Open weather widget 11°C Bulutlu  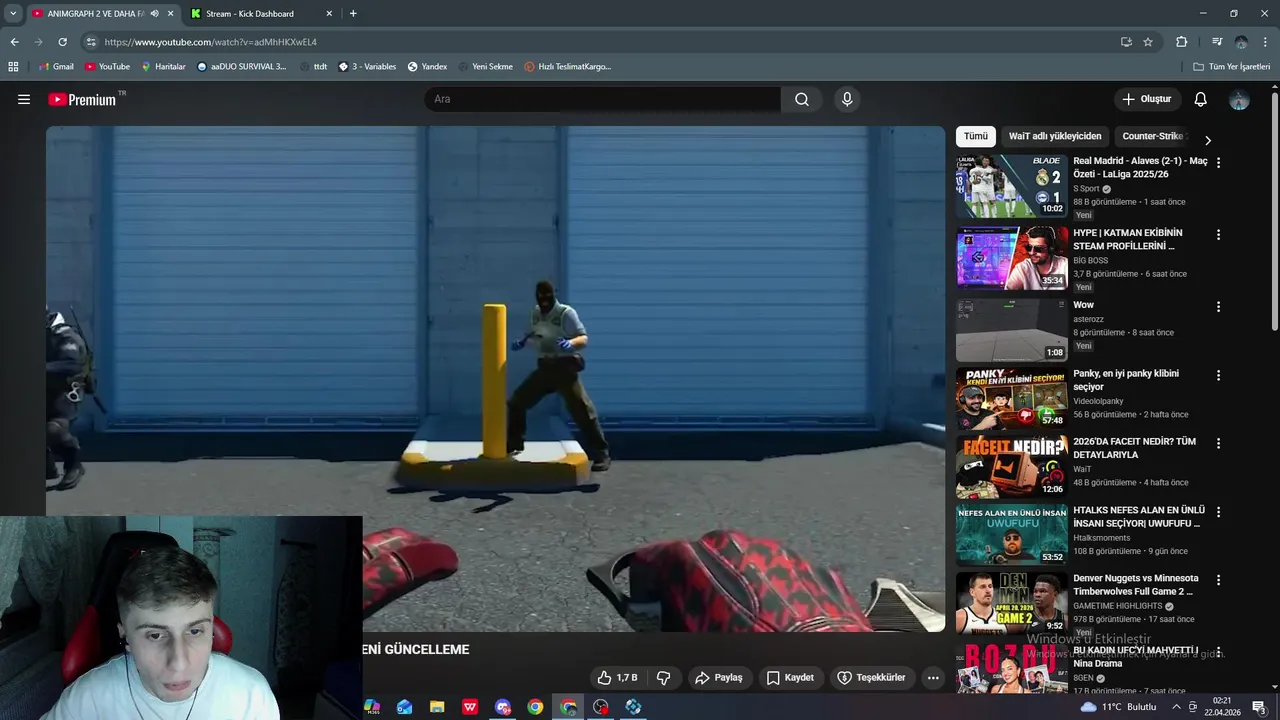coord(1118,707)
